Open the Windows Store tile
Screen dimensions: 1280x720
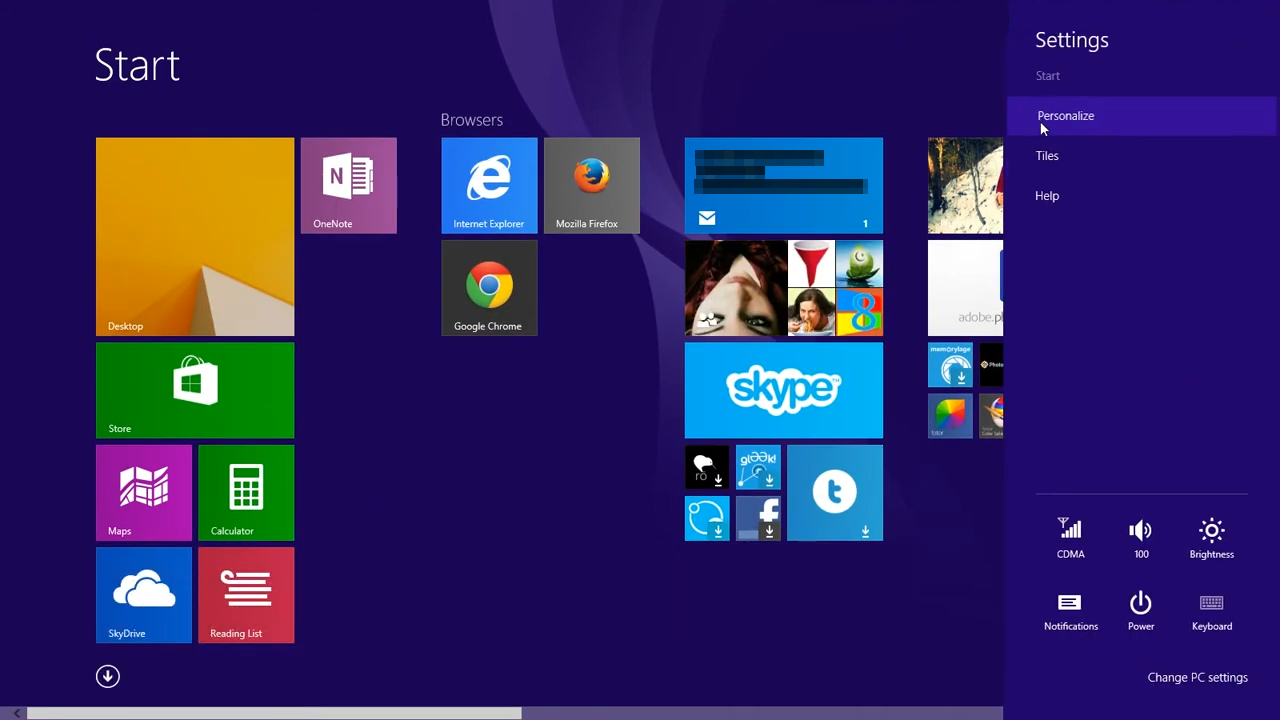(195, 390)
